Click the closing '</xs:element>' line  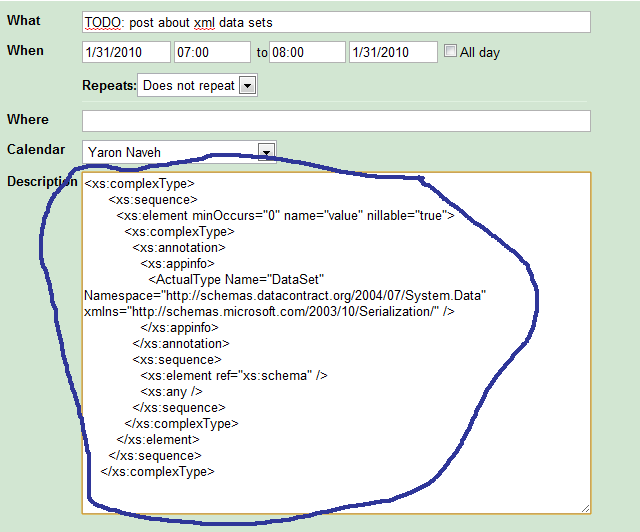tap(158, 440)
